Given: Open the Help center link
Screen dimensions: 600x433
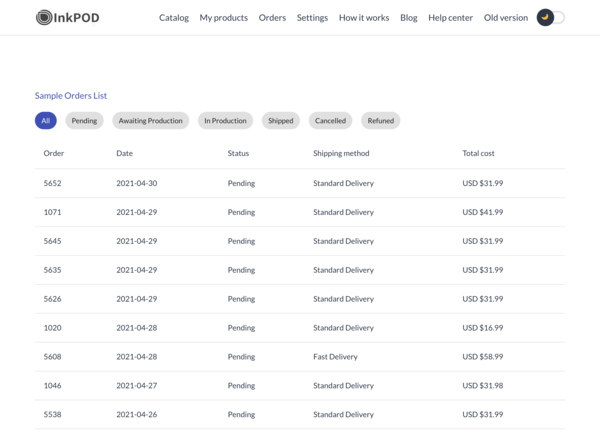Looking at the screenshot, I should (x=450, y=18).
